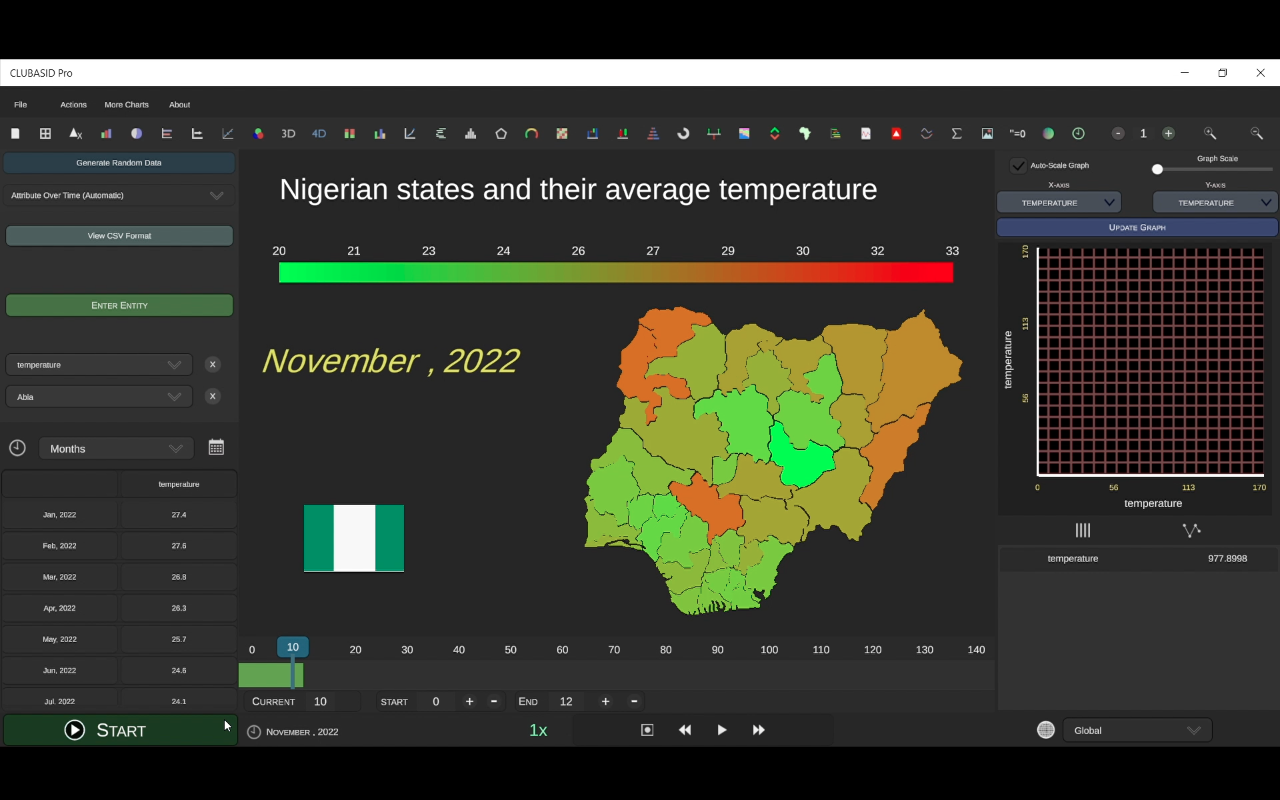This screenshot has height=800, width=1280.
Task: Expand the Global scope dropdown
Action: [1137, 730]
